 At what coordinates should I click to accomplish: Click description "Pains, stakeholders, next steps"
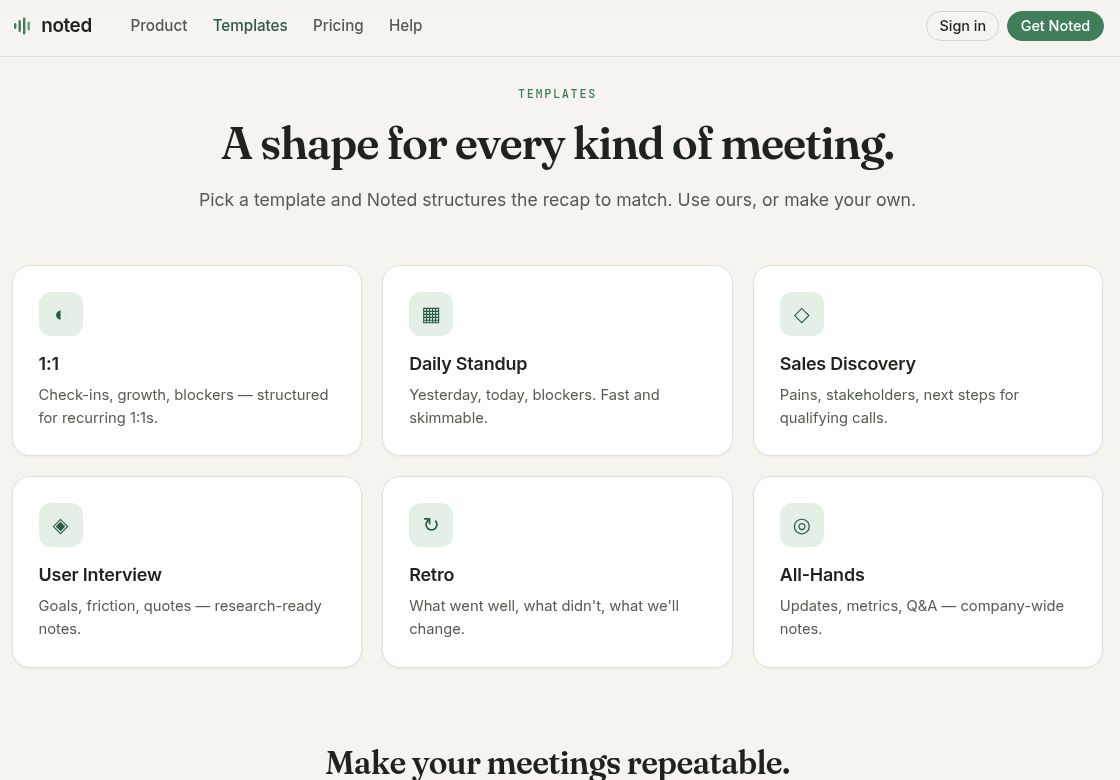pyautogui.click(x=899, y=406)
